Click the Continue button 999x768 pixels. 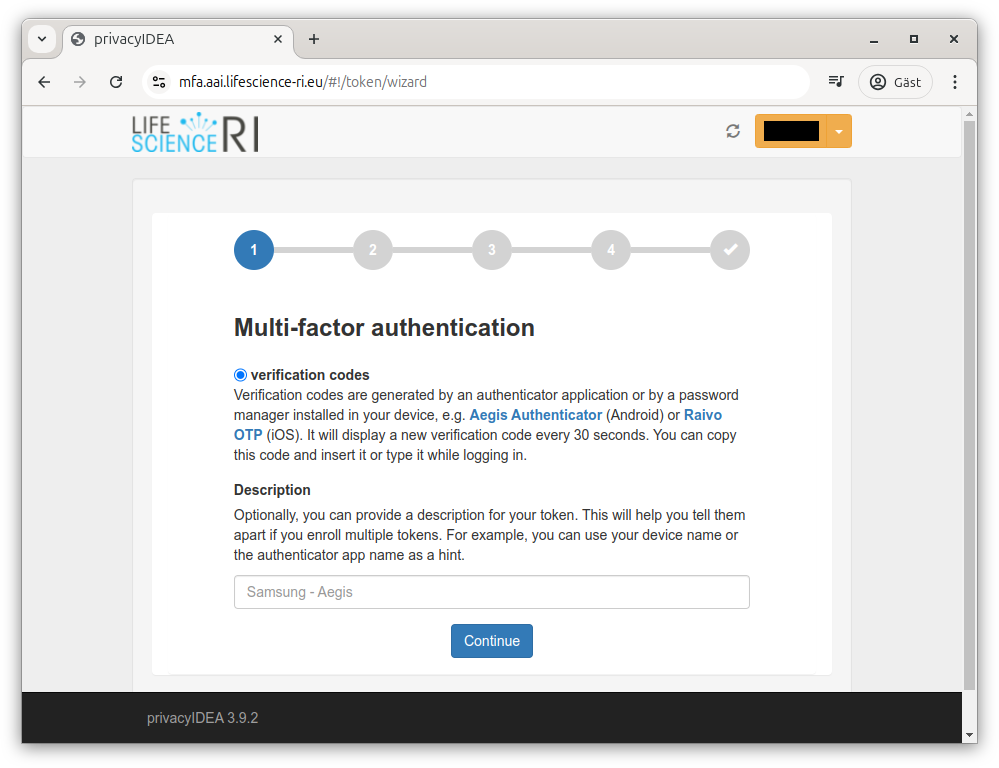click(x=492, y=641)
